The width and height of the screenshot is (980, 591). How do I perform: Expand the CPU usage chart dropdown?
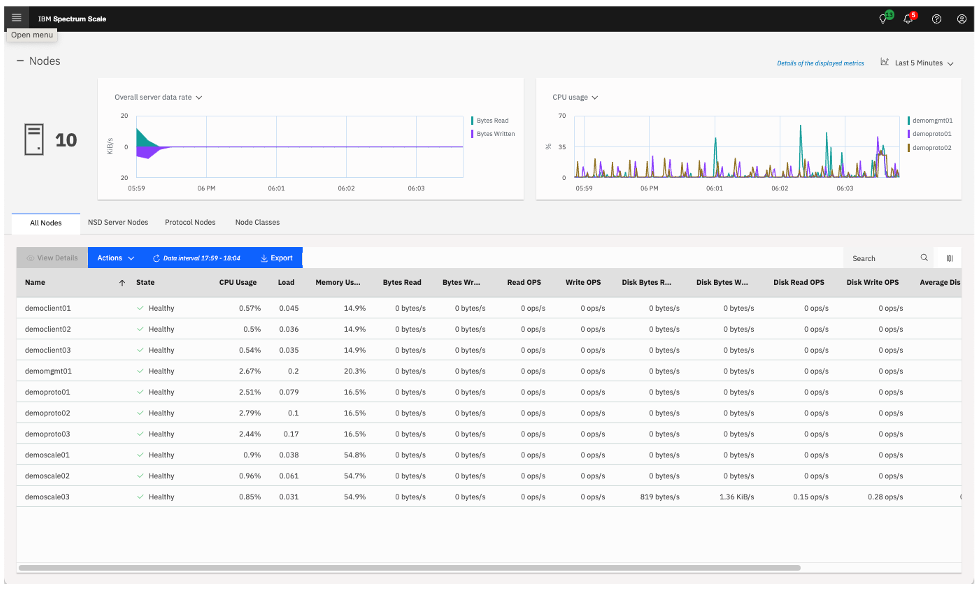(575, 97)
